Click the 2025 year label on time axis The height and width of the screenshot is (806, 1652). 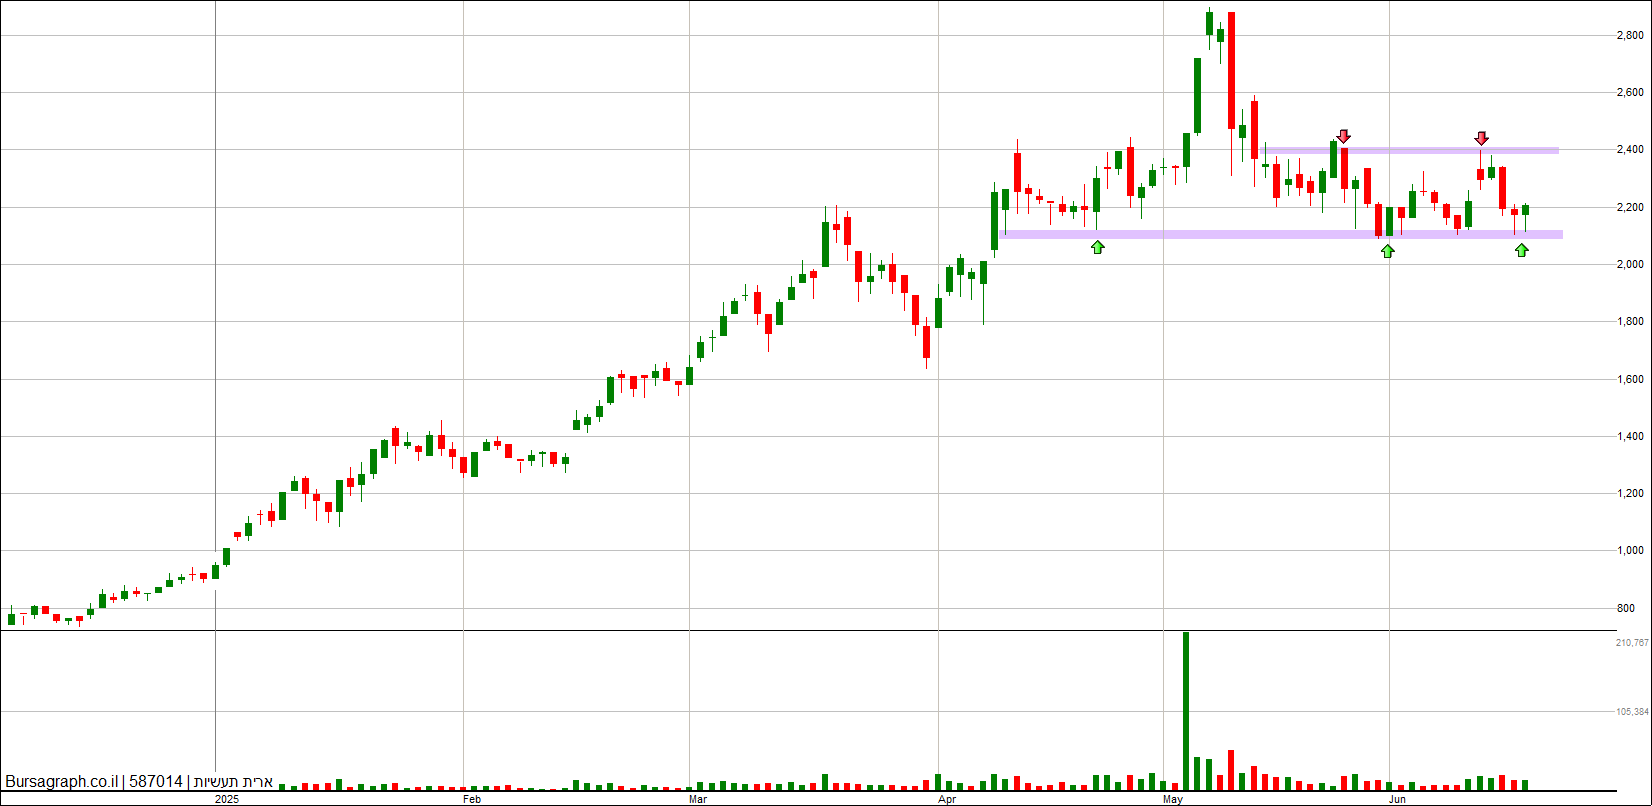228,800
